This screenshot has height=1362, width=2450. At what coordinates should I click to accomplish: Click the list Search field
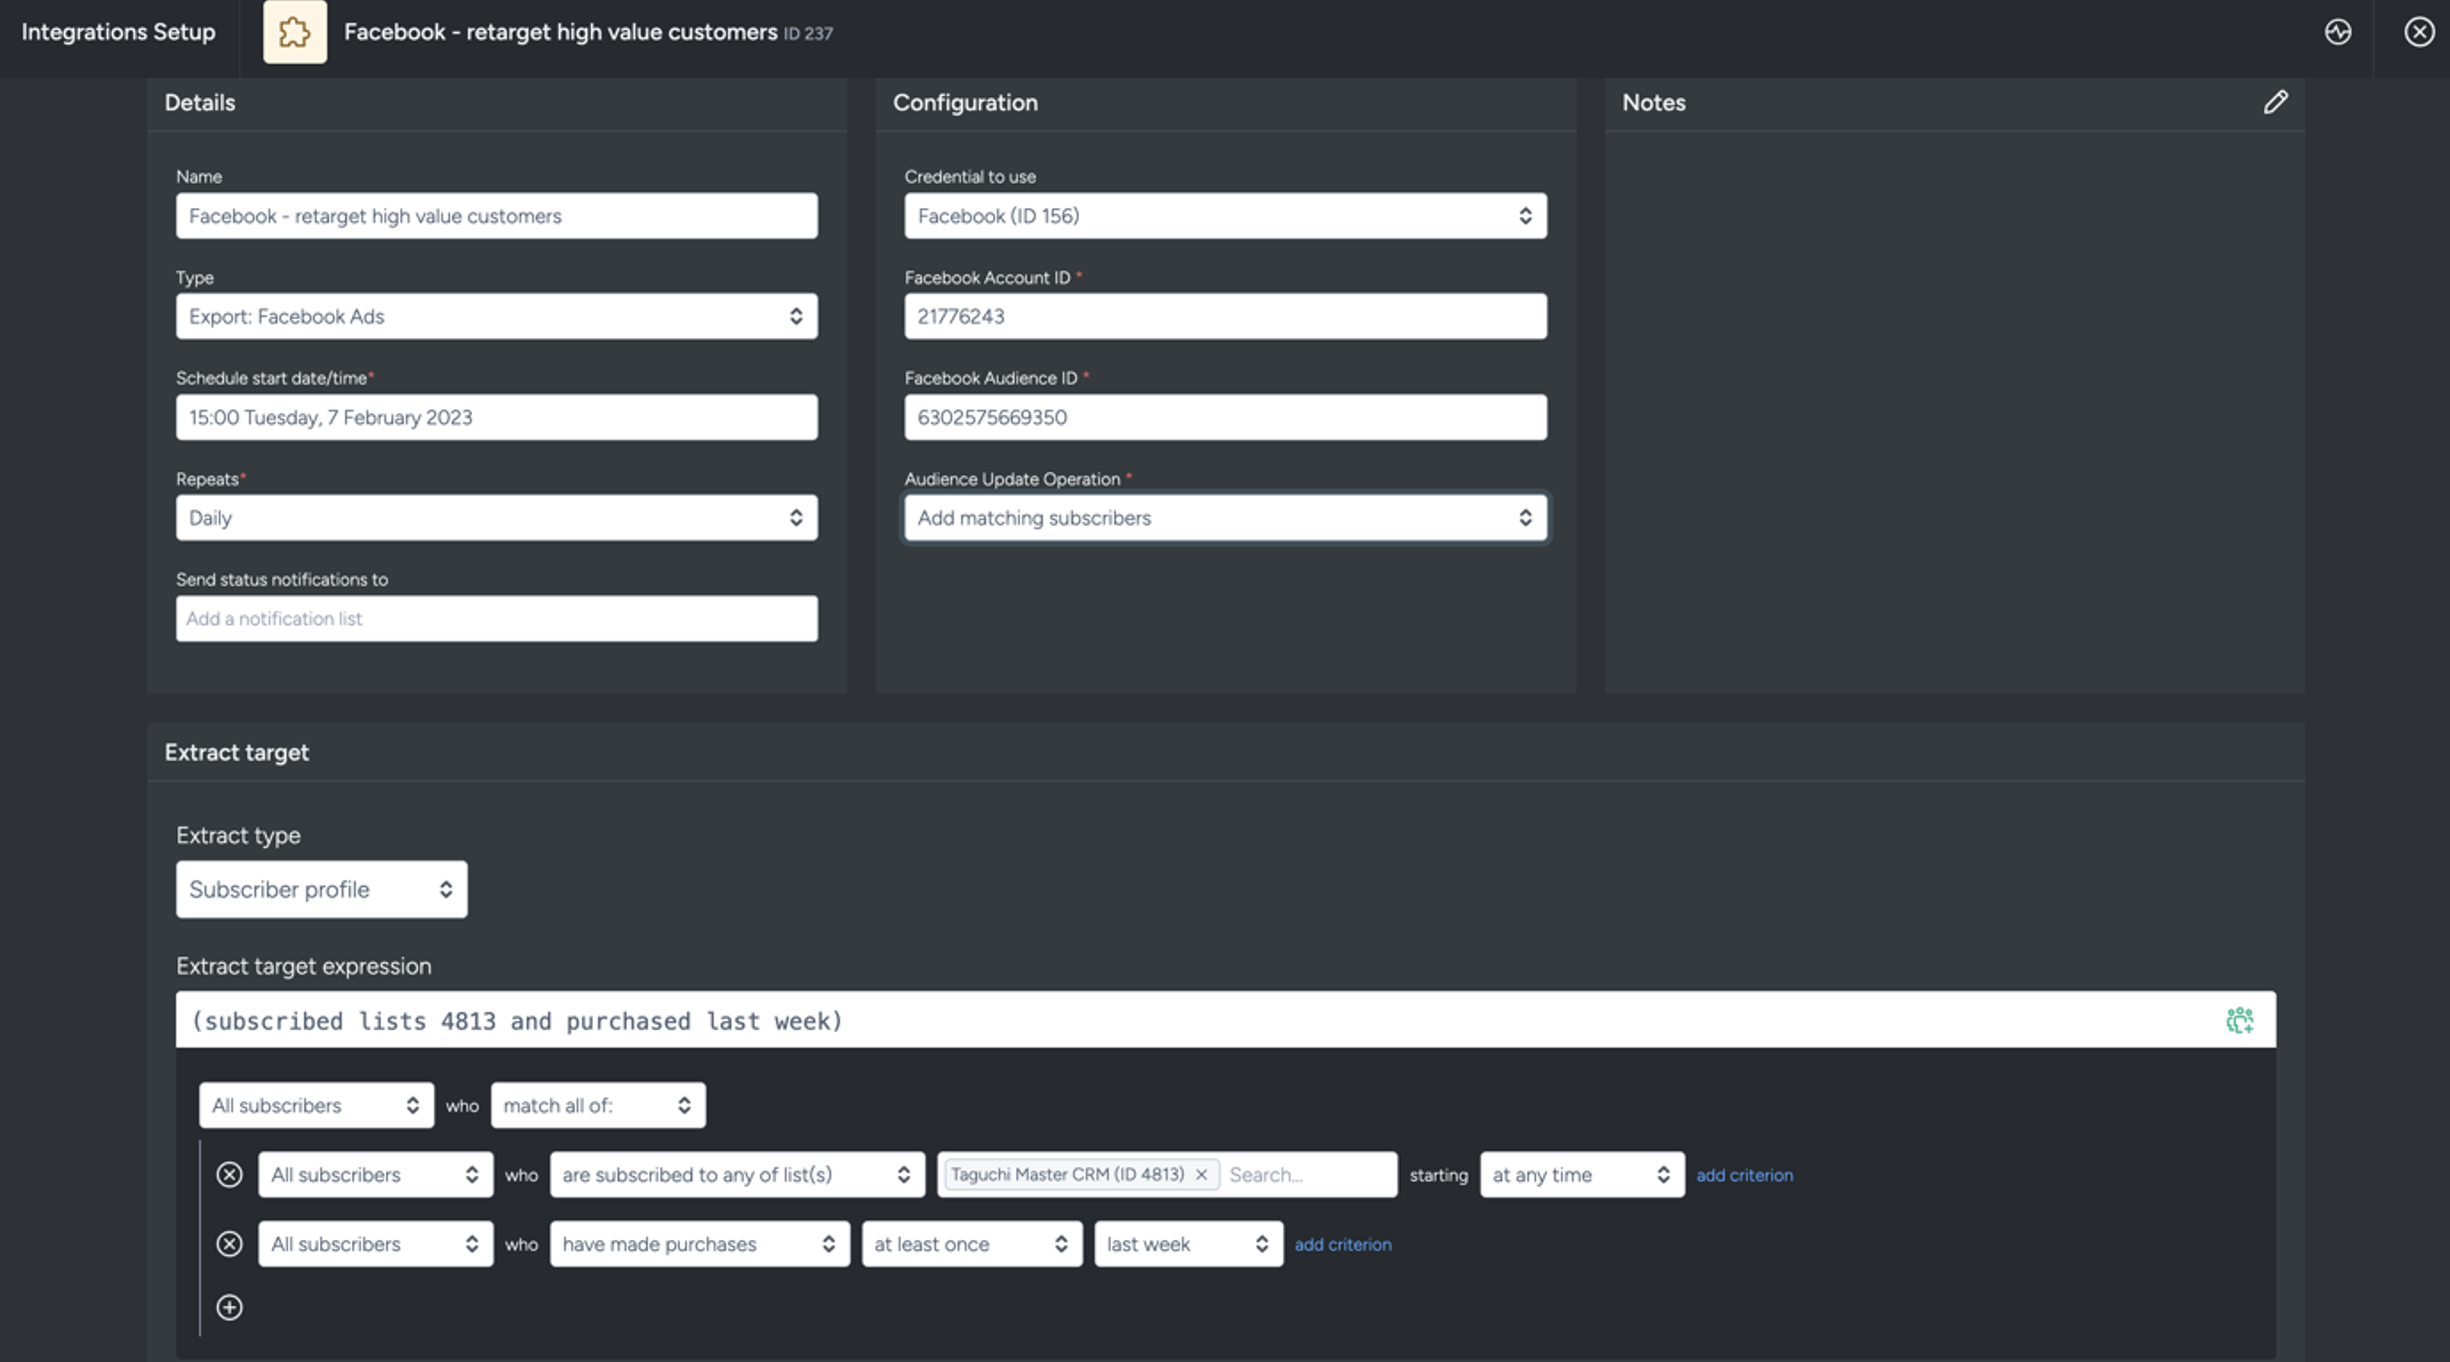click(1307, 1174)
